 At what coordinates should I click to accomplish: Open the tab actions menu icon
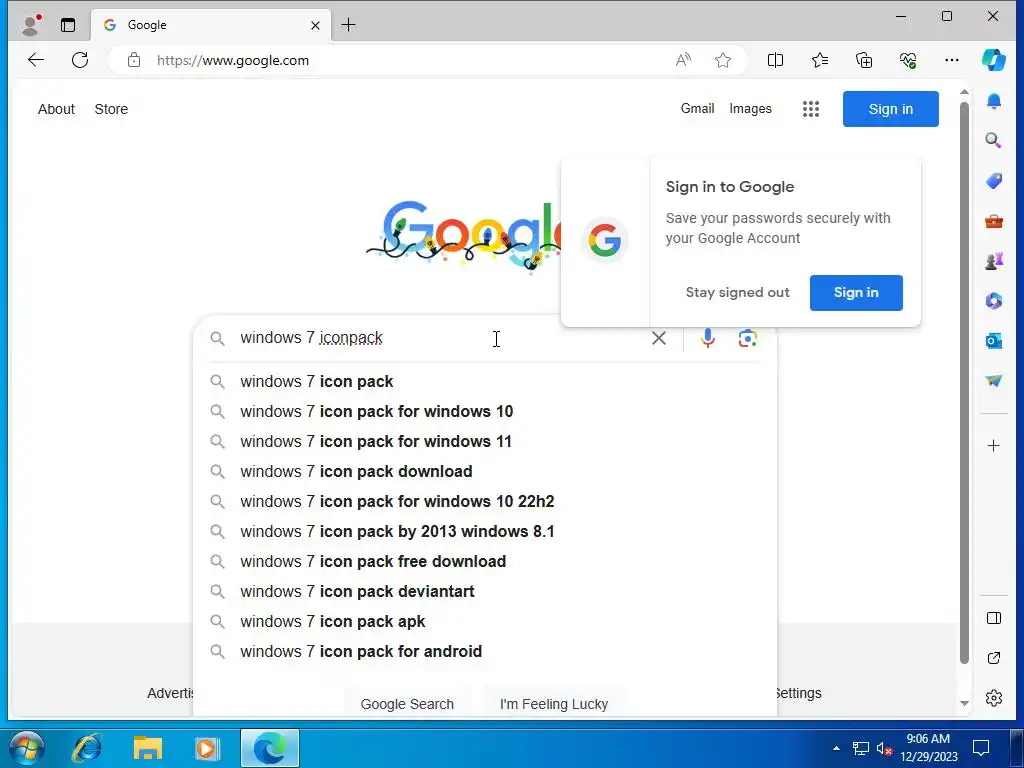68,25
